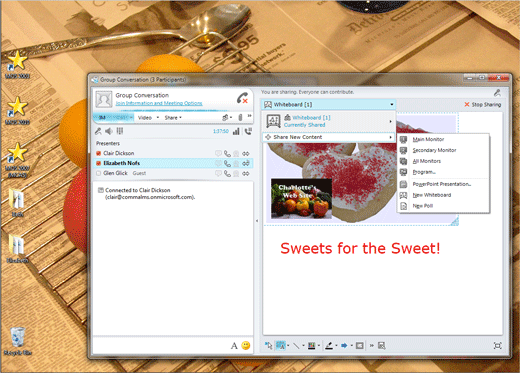Toggle the status box next to Elizabeth Nofs
Screen dimensions: 520x373
[98, 163]
